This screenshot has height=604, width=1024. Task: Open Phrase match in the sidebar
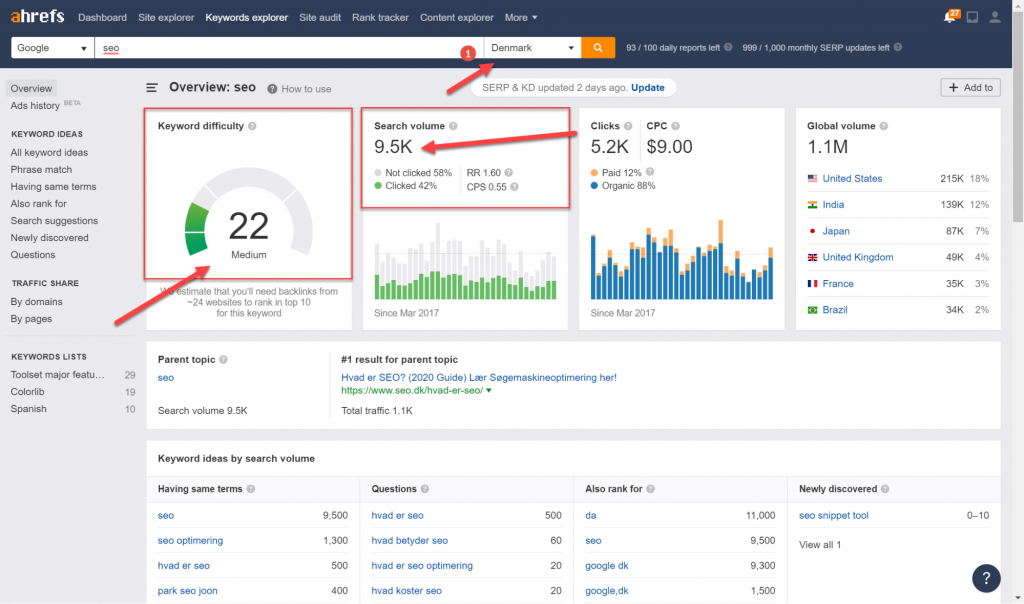[x=41, y=169]
